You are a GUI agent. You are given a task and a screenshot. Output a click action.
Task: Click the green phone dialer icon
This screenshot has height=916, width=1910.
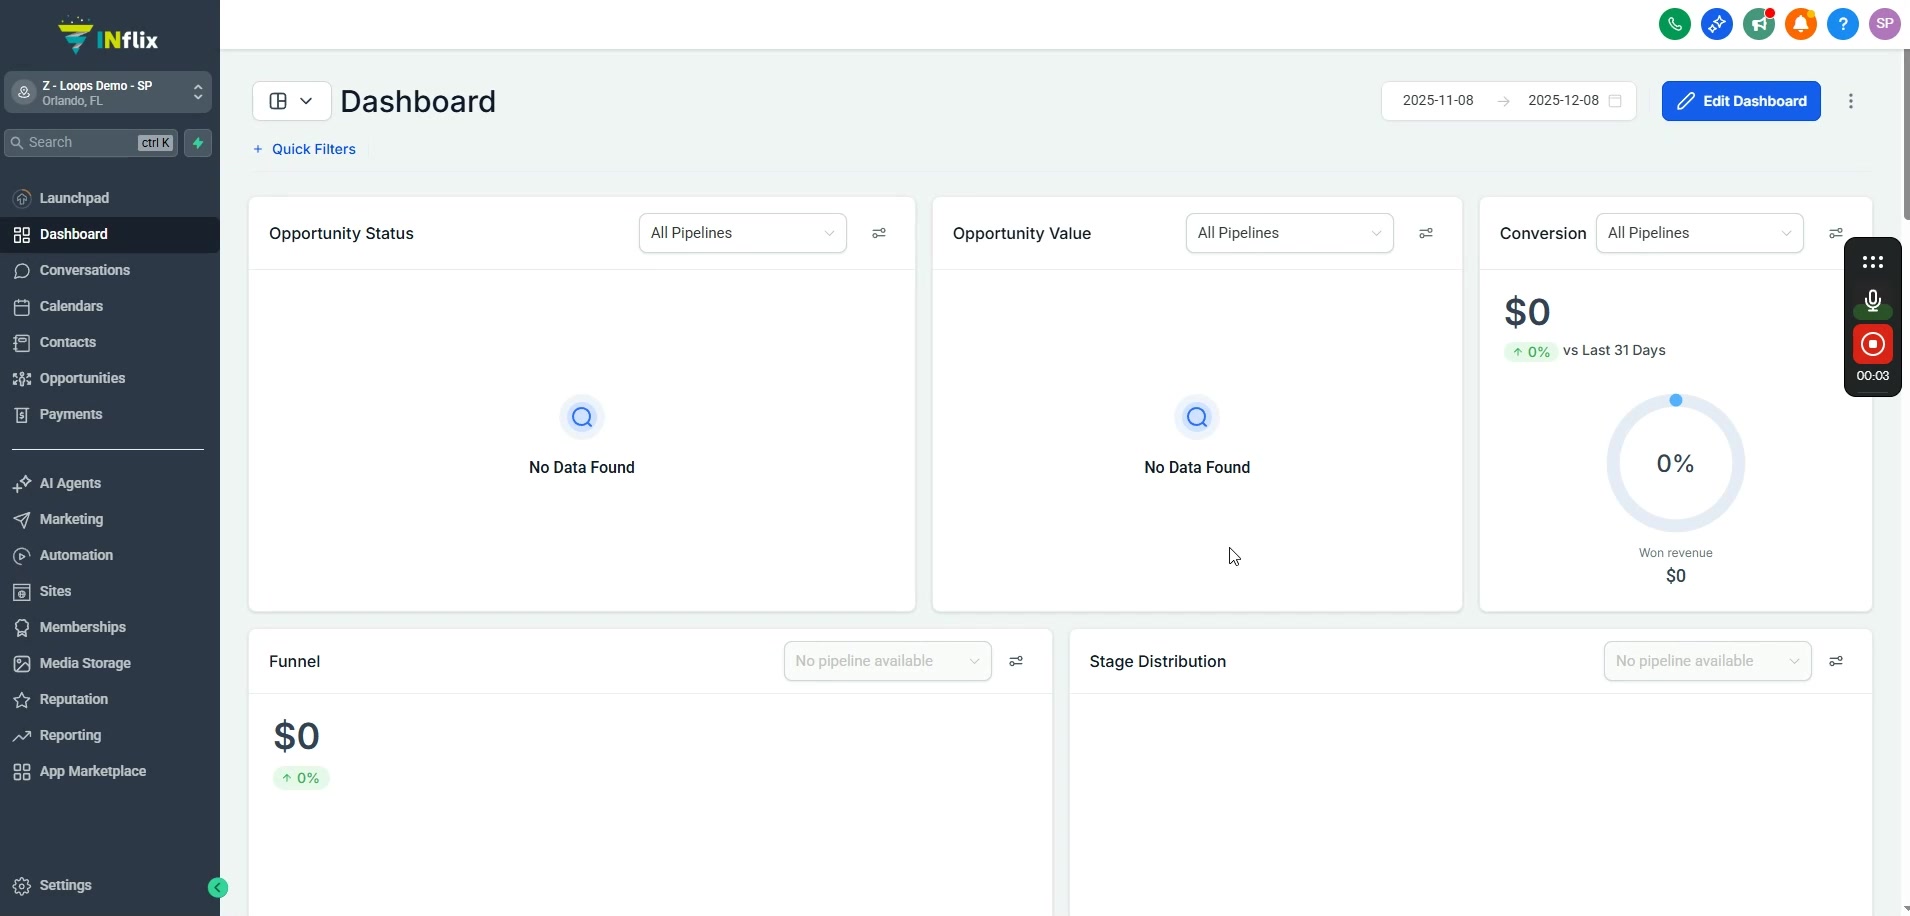click(x=1675, y=24)
